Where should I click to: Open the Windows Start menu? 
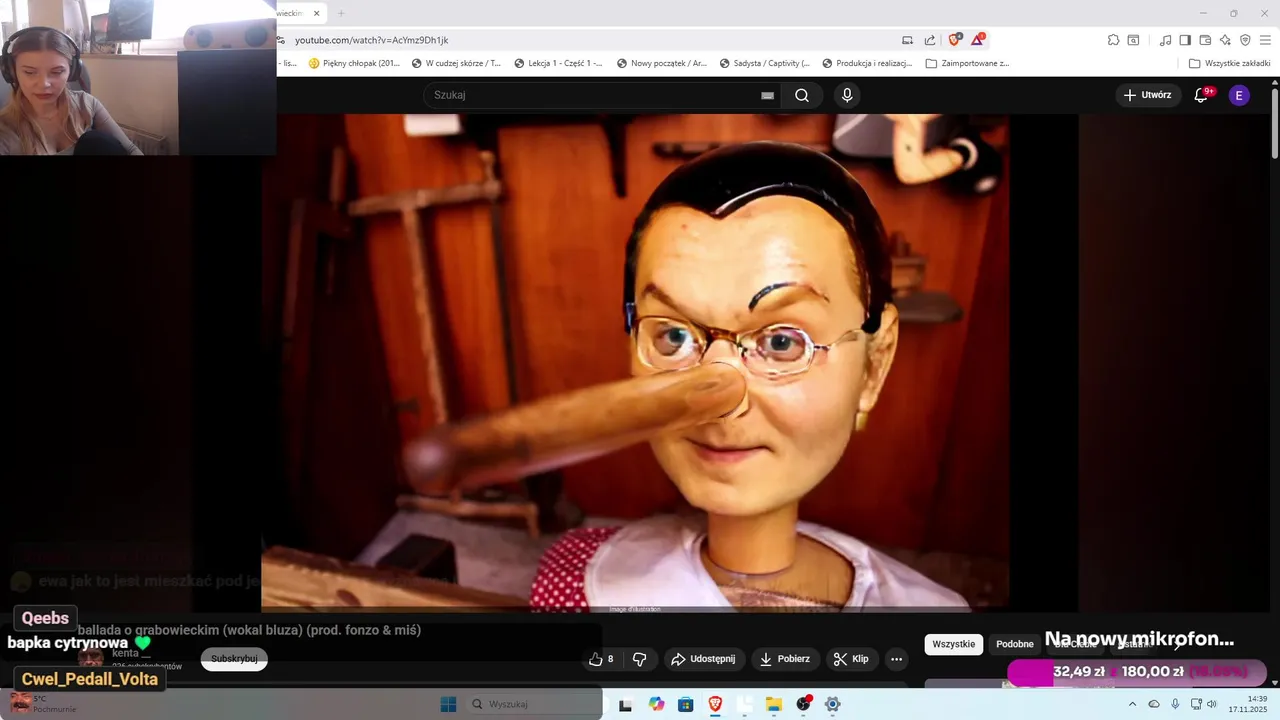448,704
